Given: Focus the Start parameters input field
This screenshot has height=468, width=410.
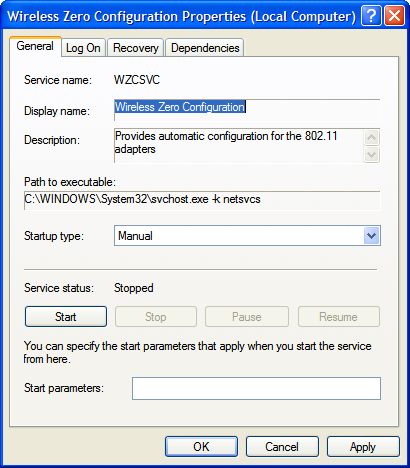Looking at the screenshot, I should (256, 388).
